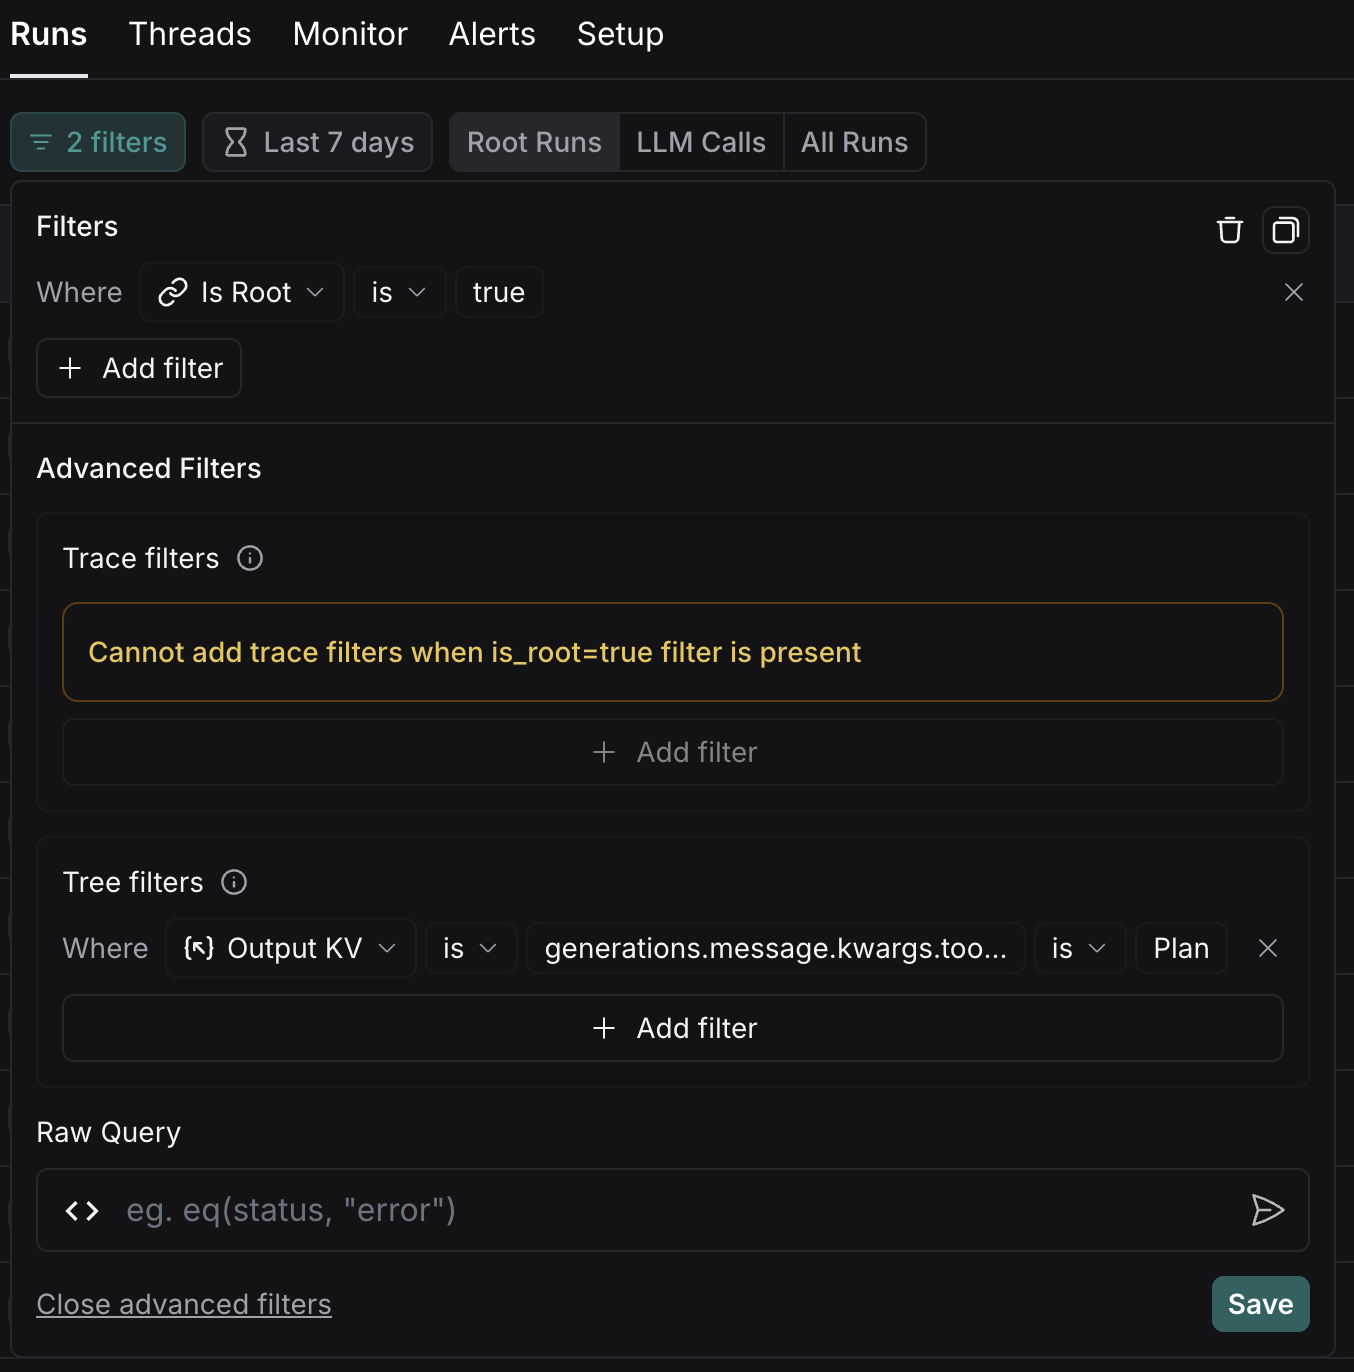1354x1372 pixels.
Task: Submit the raw query with send arrow
Action: tap(1267, 1210)
